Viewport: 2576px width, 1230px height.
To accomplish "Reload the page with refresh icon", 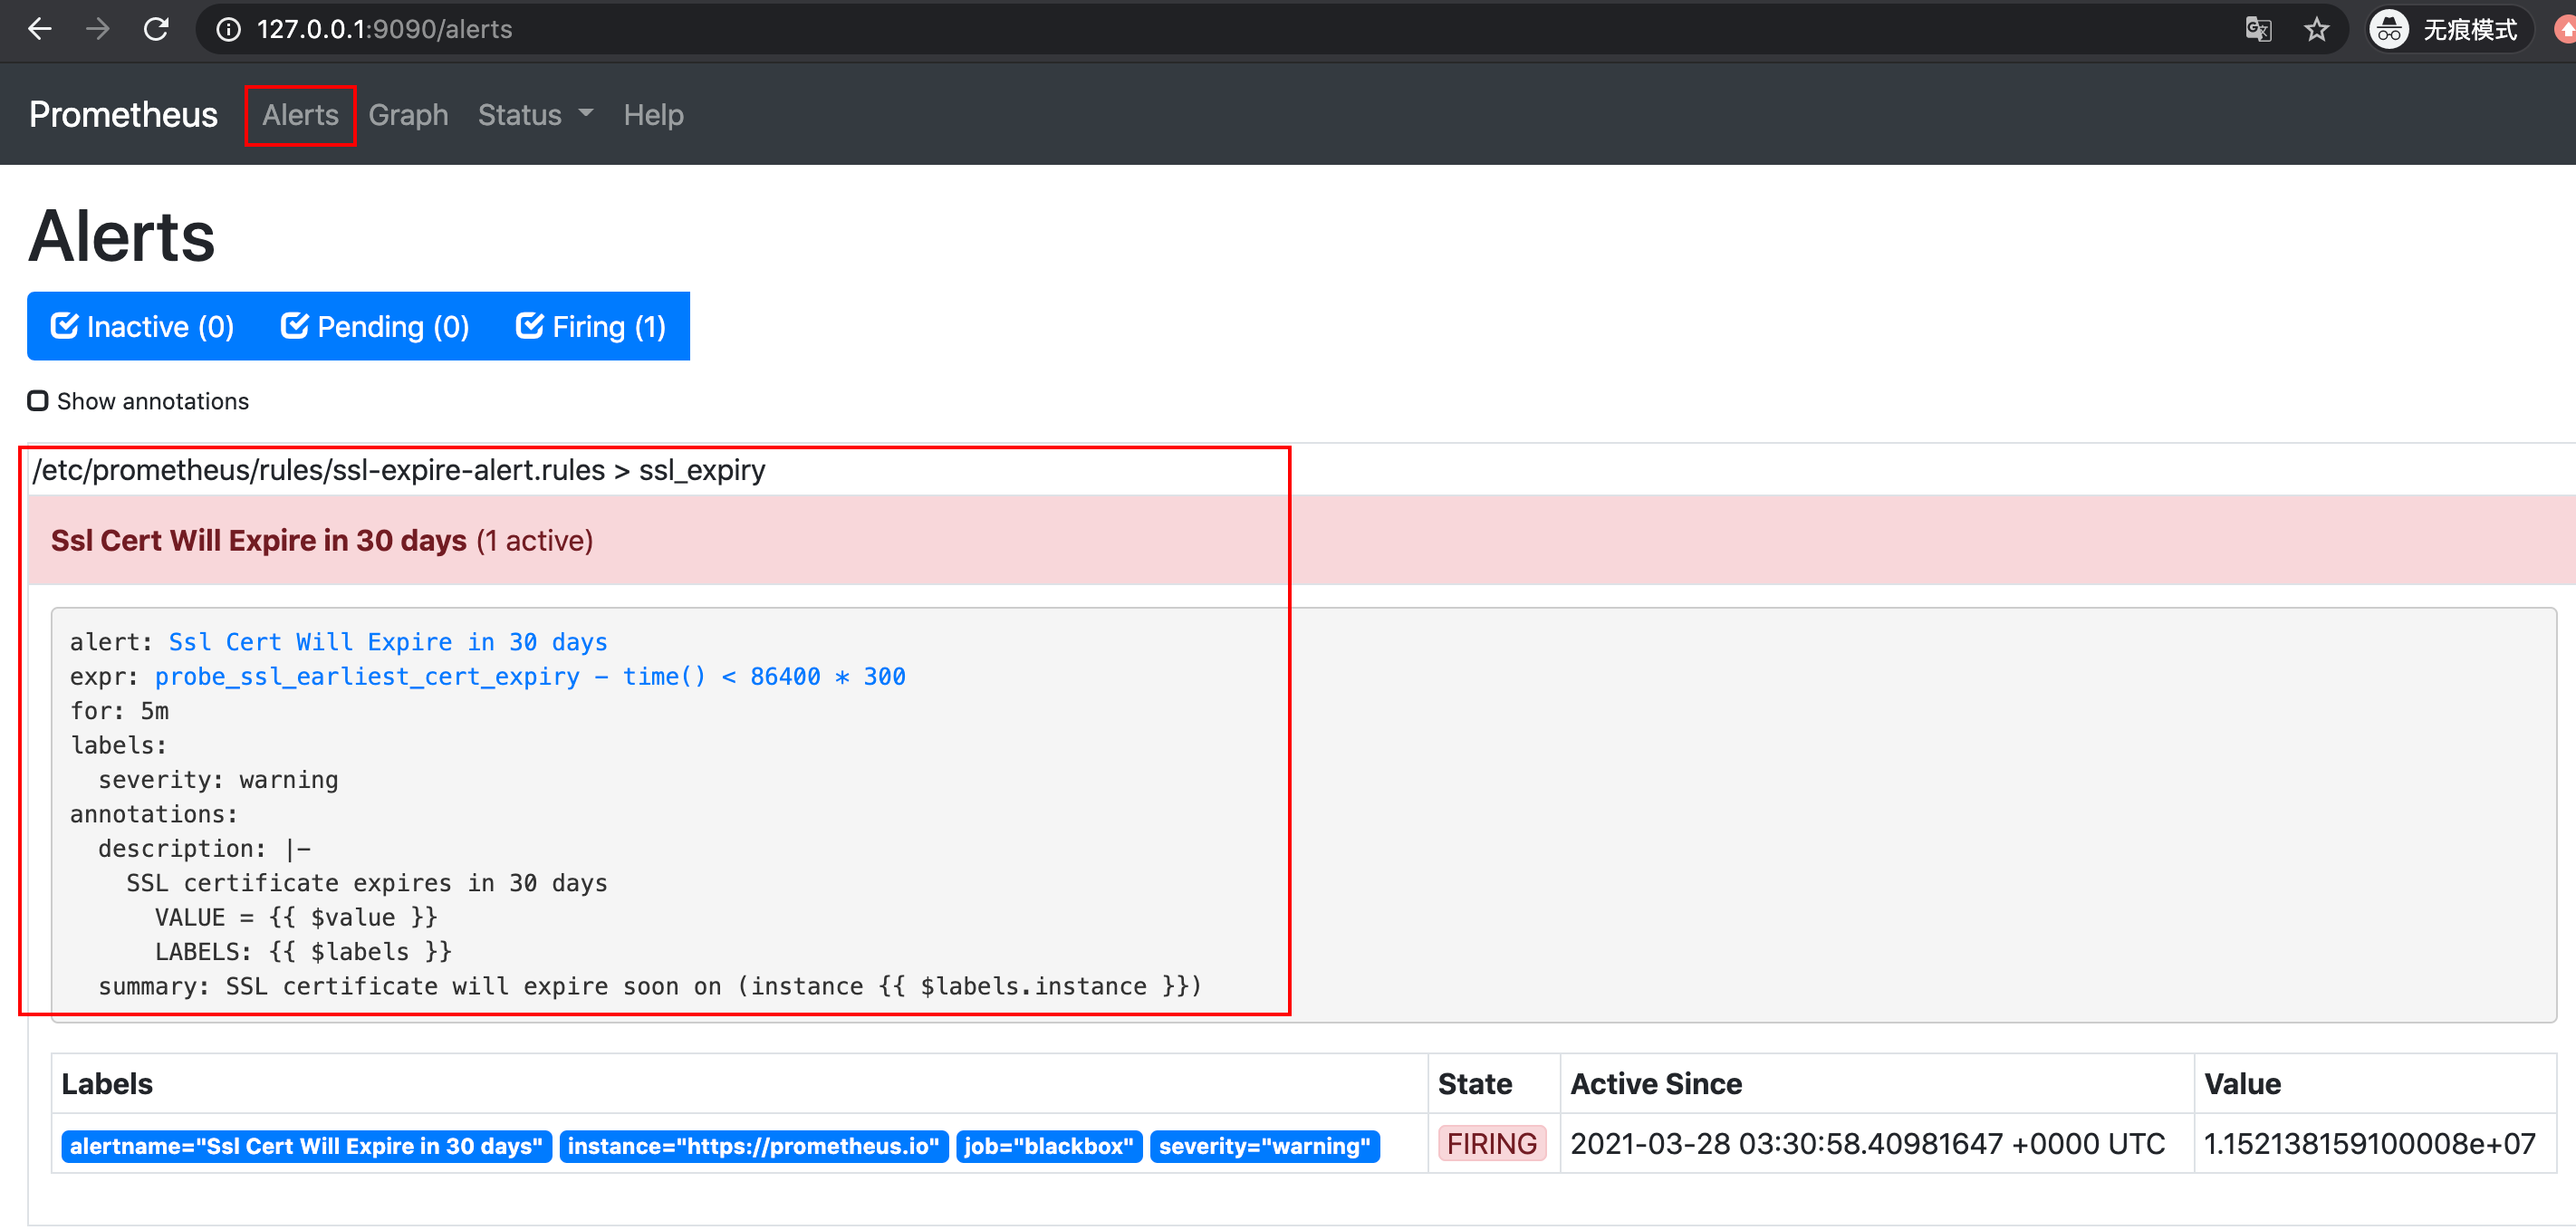I will [156, 29].
